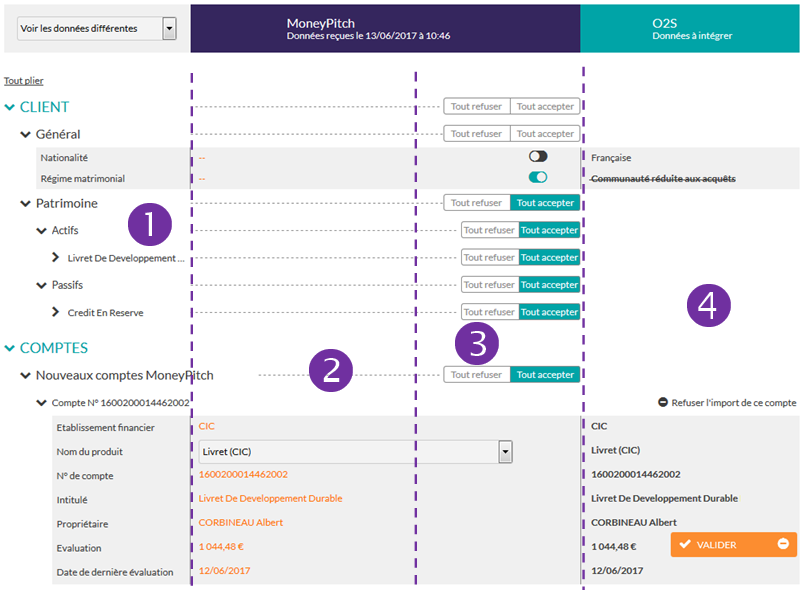
Task: Toggle the Nationalité switch on
Action: point(538,157)
